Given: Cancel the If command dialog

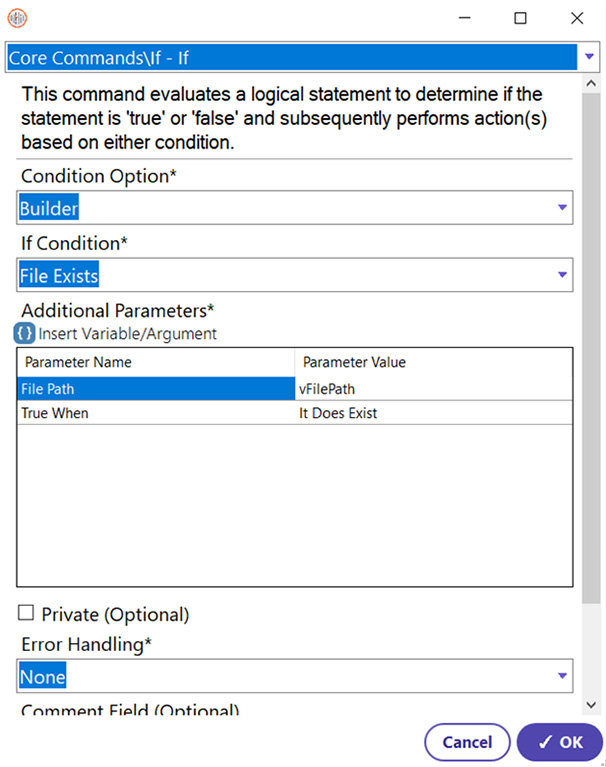Looking at the screenshot, I should [x=467, y=742].
